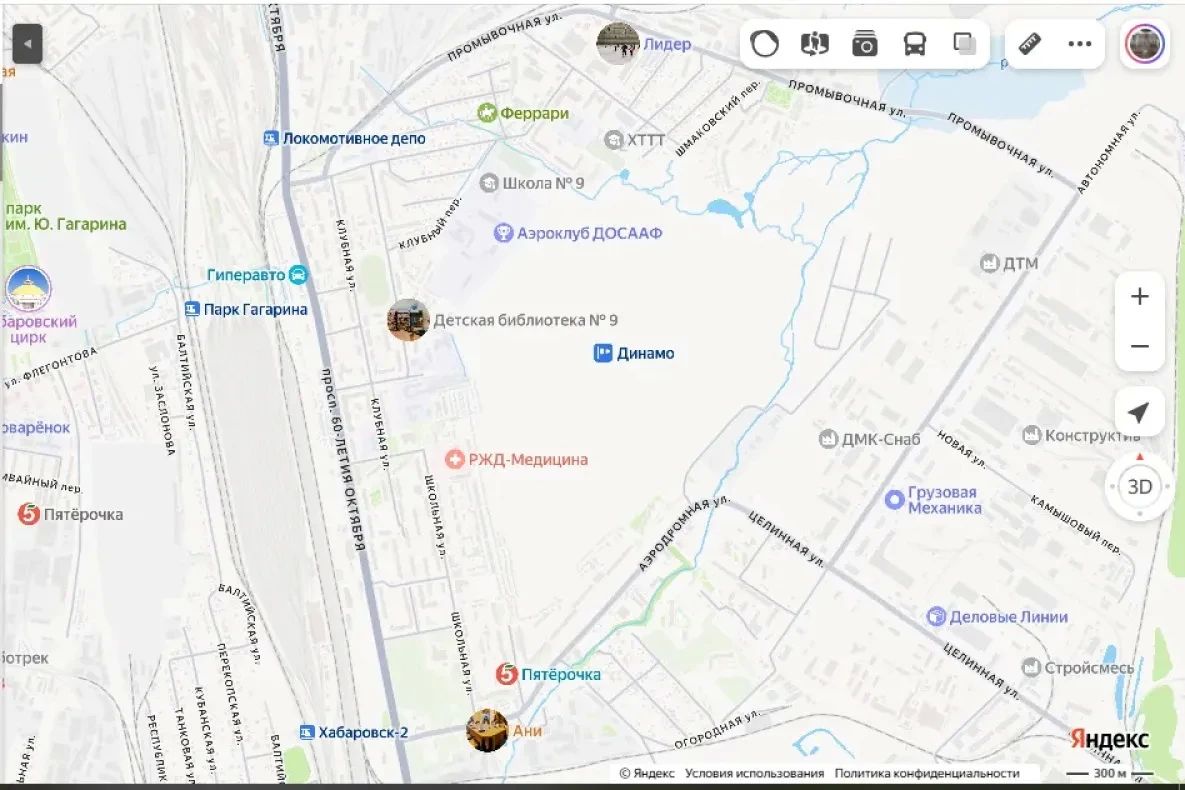Open Условия использования link
This screenshot has width=1185, height=790.
point(754,773)
